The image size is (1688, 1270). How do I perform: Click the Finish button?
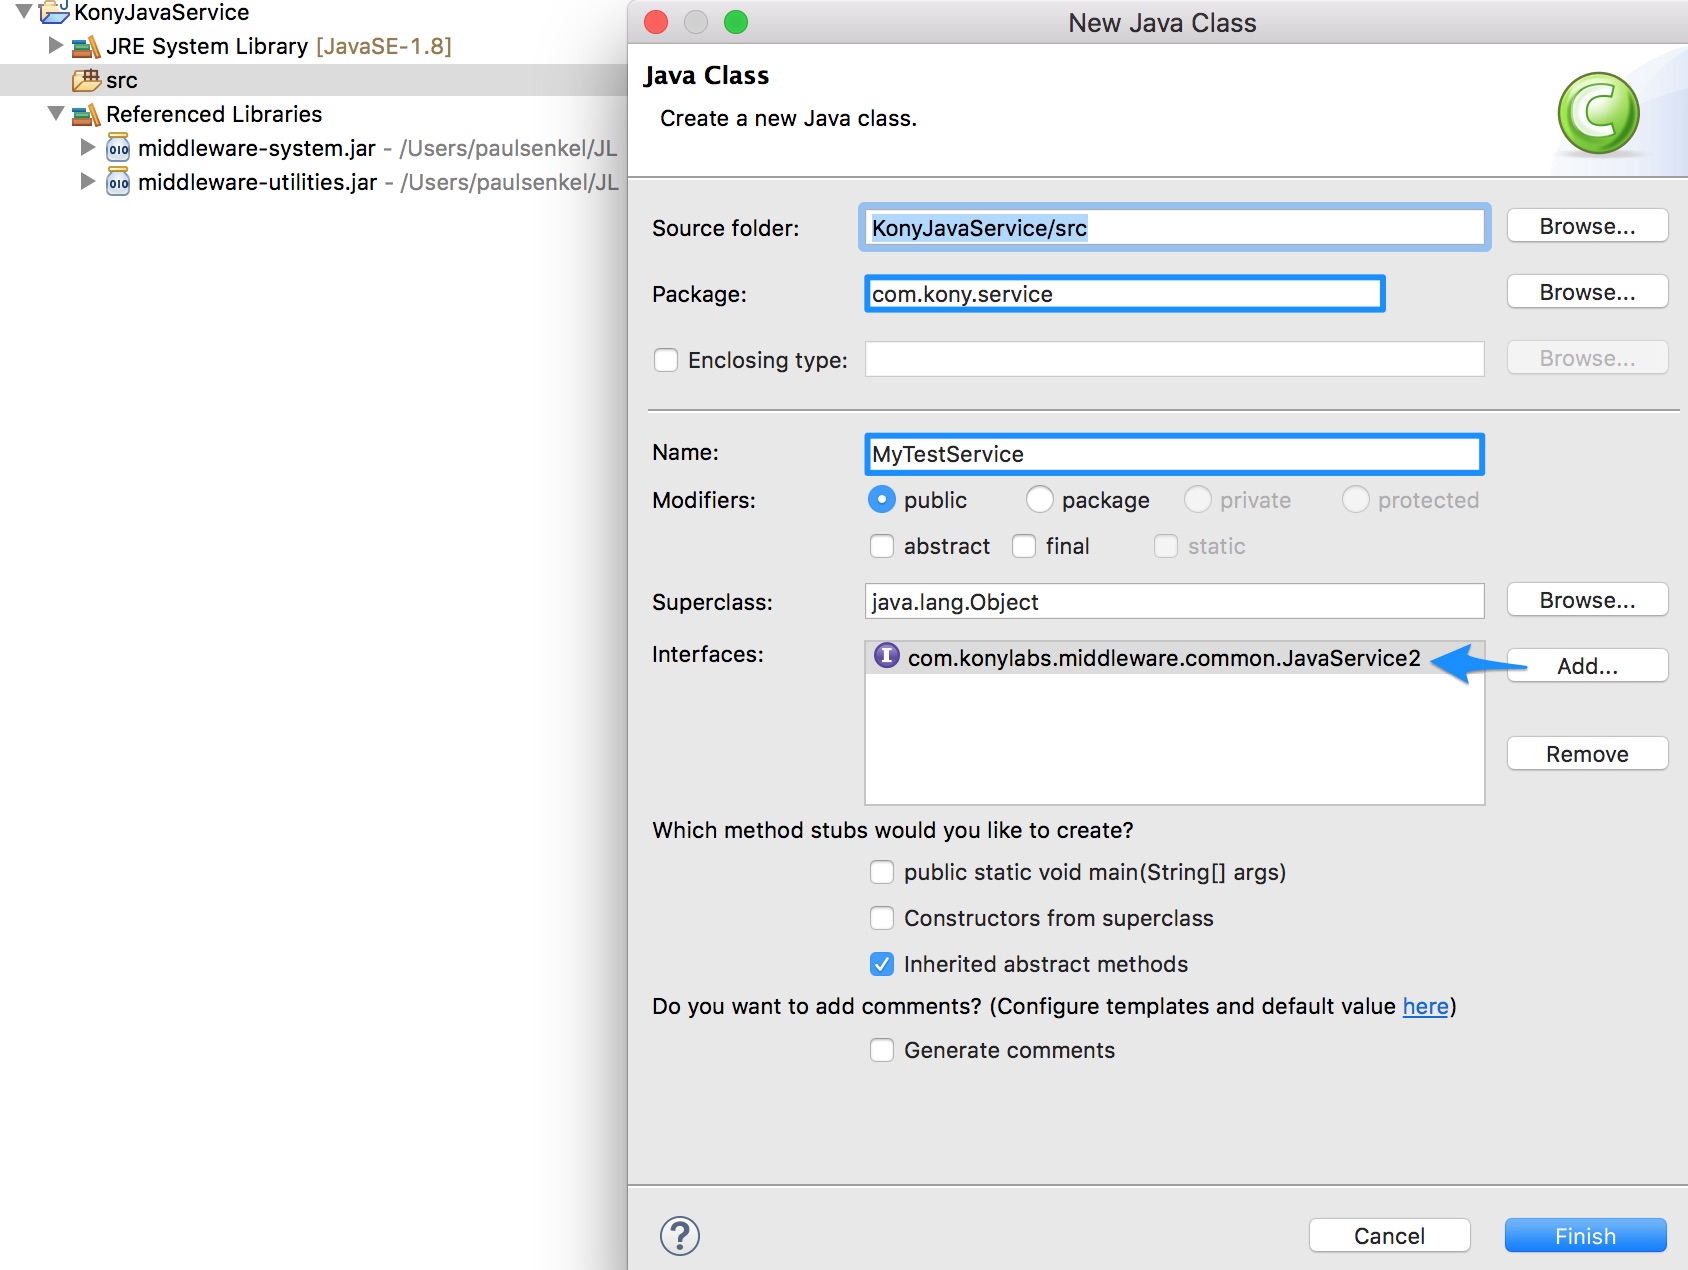1584,1235
